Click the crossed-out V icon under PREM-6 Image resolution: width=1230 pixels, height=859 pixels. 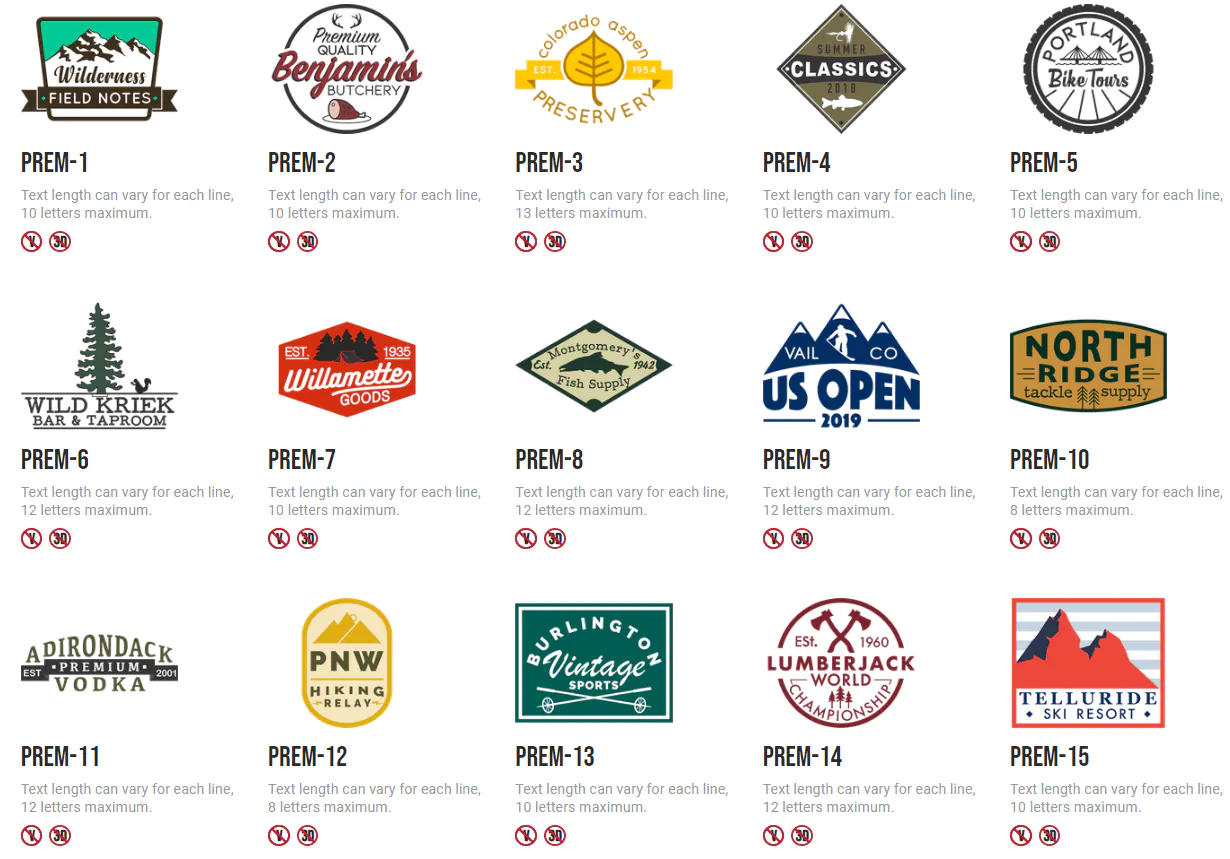[32, 538]
